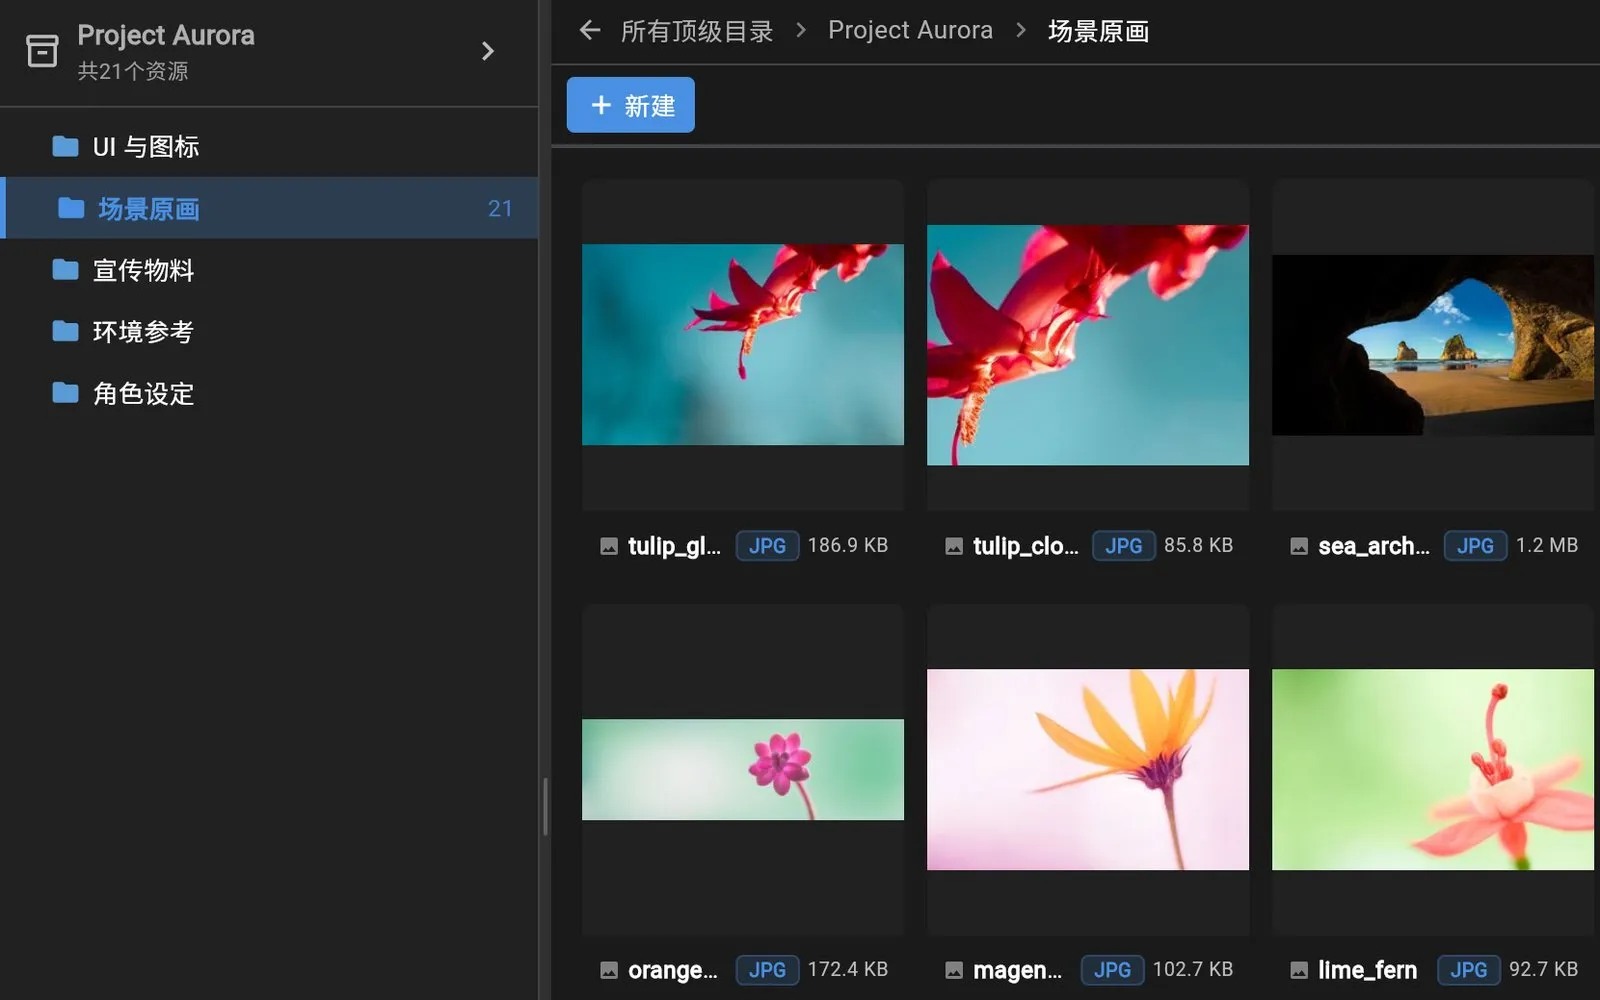The width and height of the screenshot is (1600, 1000).
Task: Click the sidebar panel splitter handle
Action: pyautogui.click(x=545, y=806)
